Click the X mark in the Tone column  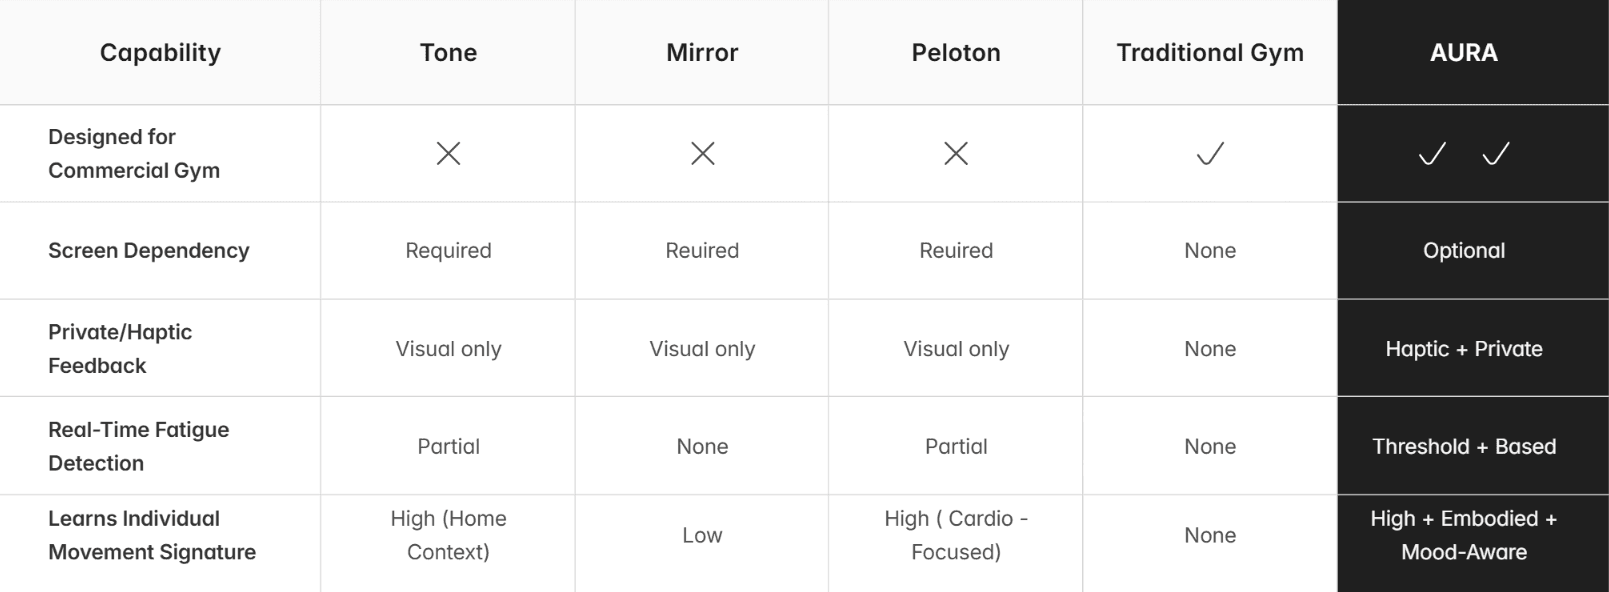(448, 153)
